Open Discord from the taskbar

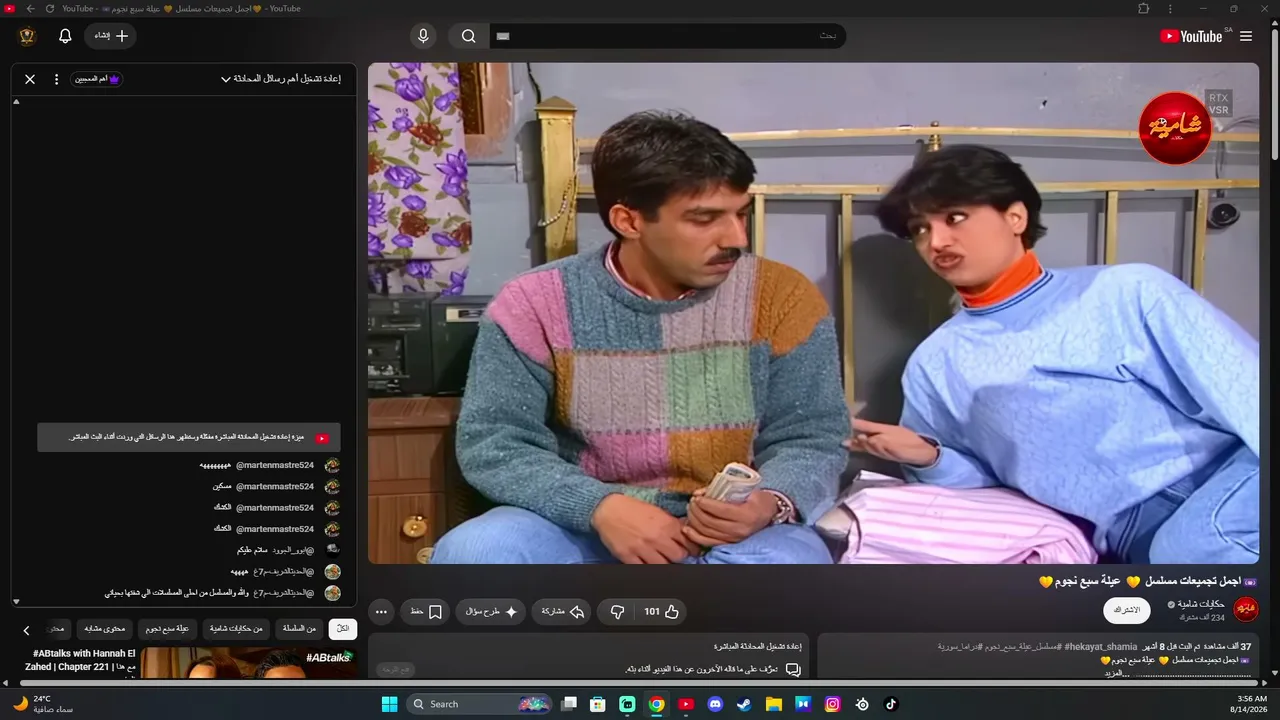point(715,704)
